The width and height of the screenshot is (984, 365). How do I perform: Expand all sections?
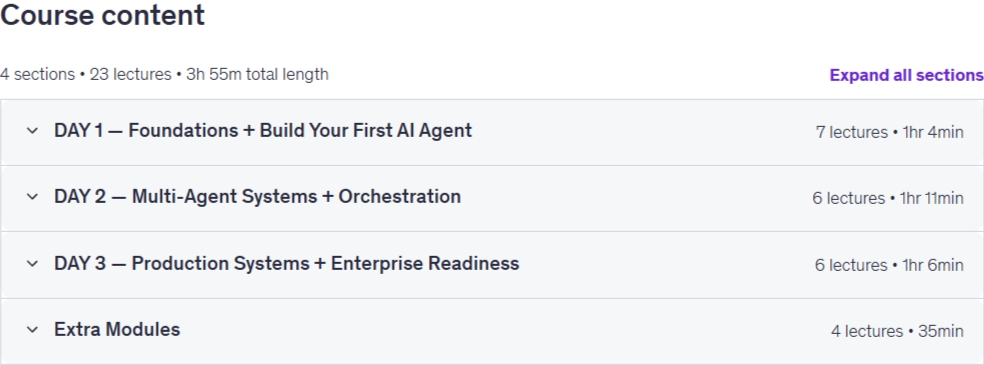(906, 75)
